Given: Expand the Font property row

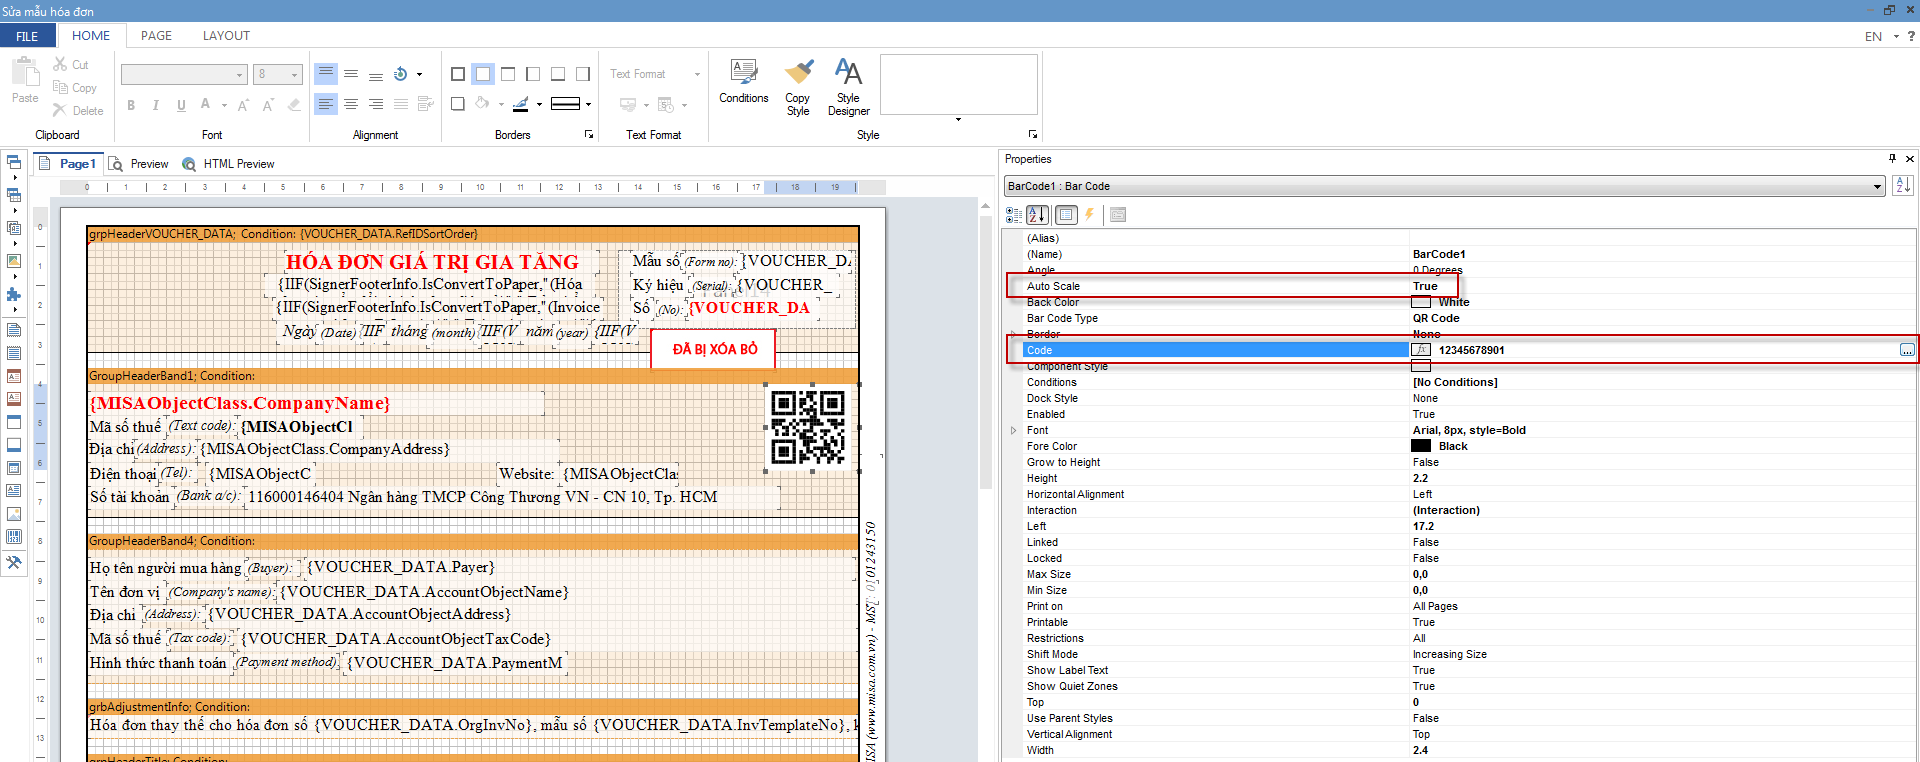Looking at the screenshot, I should click(x=1013, y=430).
